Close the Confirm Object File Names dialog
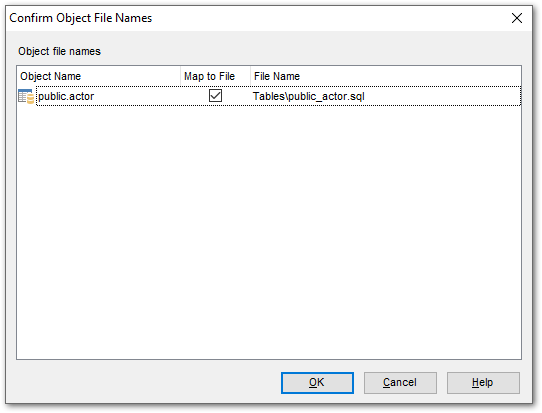The image size is (542, 413). point(517,18)
